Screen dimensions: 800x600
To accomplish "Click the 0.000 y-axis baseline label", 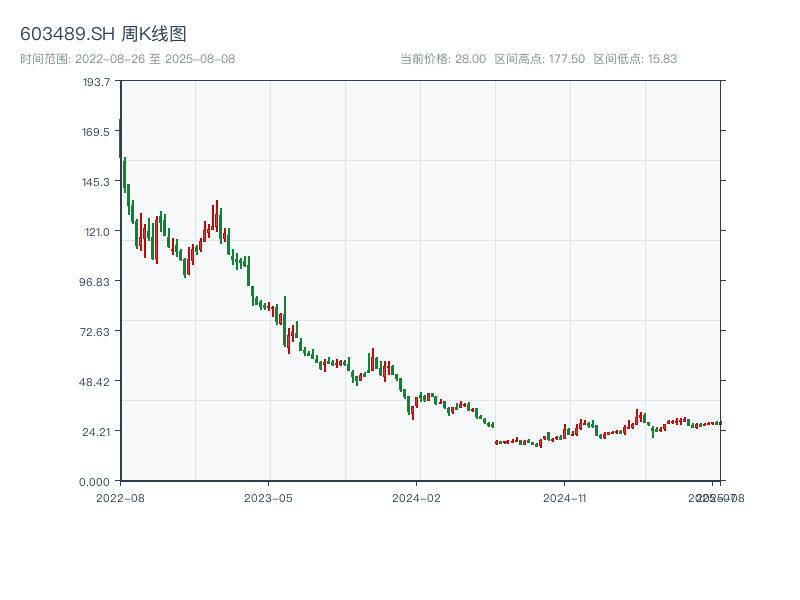I will pyautogui.click(x=96, y=481).
